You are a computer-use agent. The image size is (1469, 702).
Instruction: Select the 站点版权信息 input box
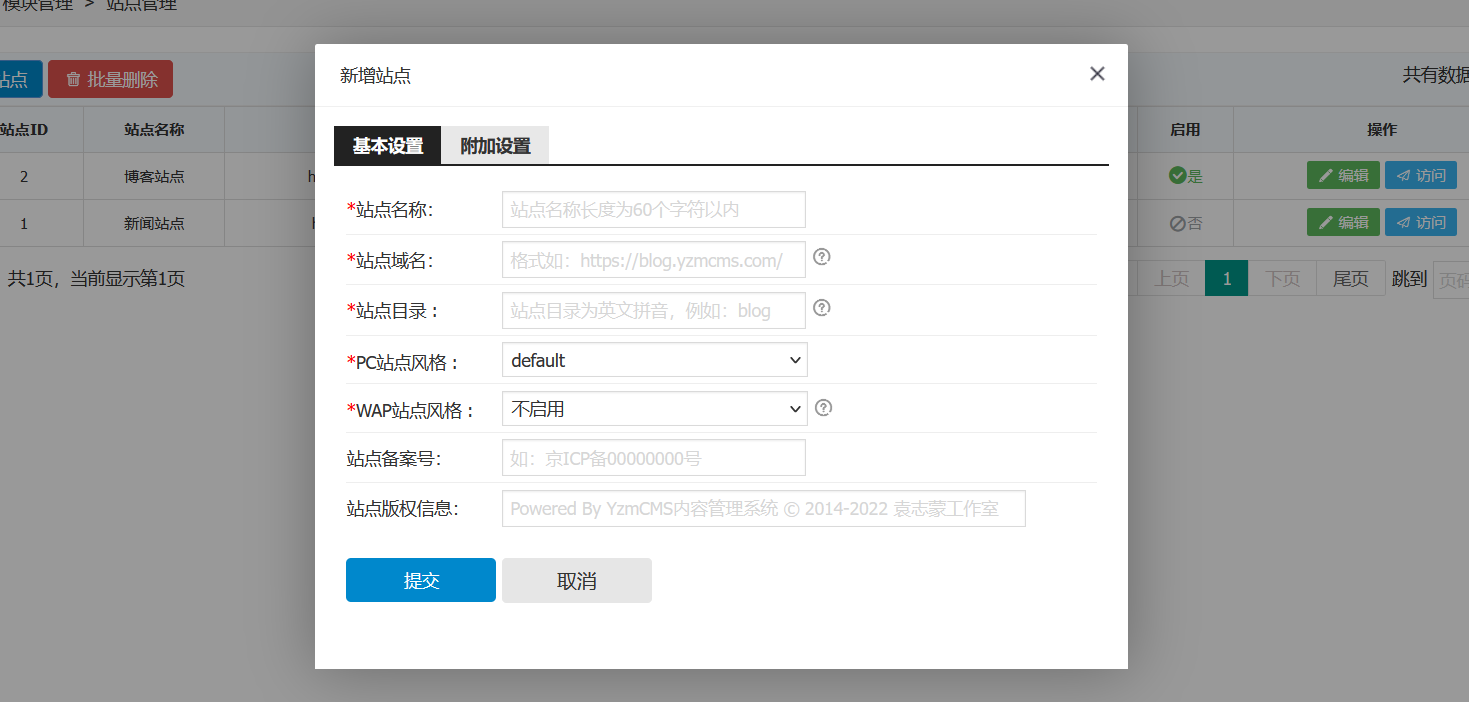(x=763, y=508)
